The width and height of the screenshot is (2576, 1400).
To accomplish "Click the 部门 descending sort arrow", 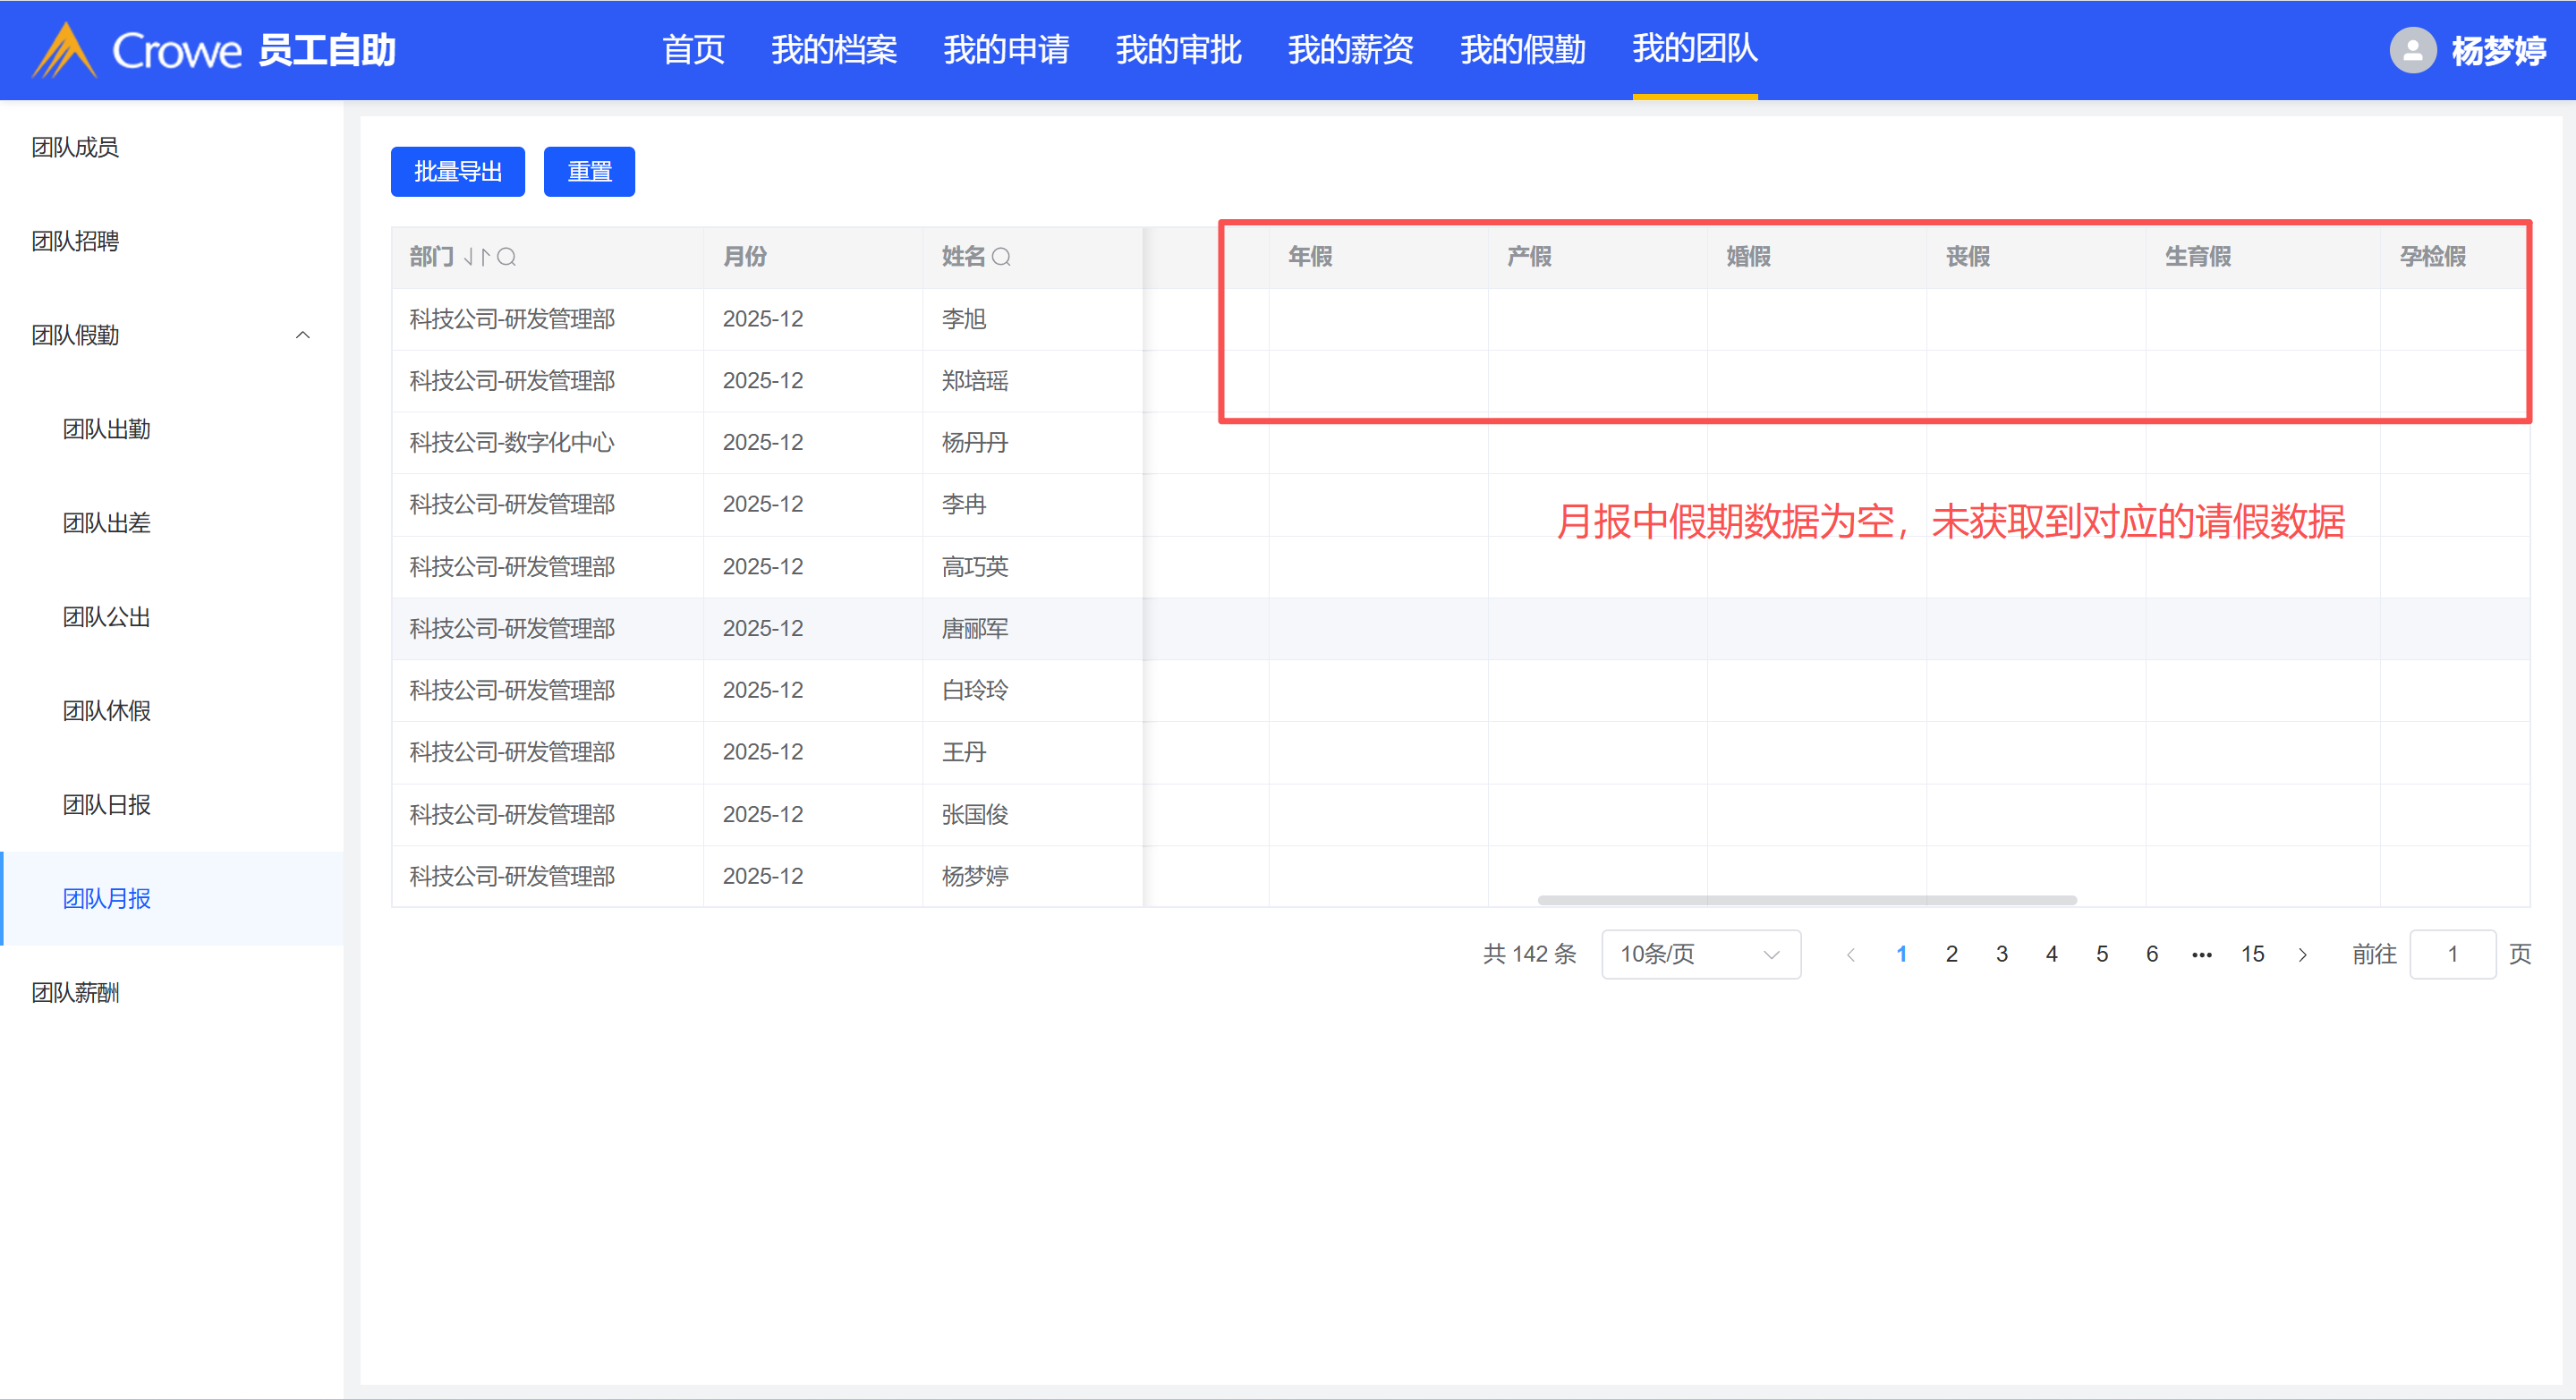I will (469, 257).
